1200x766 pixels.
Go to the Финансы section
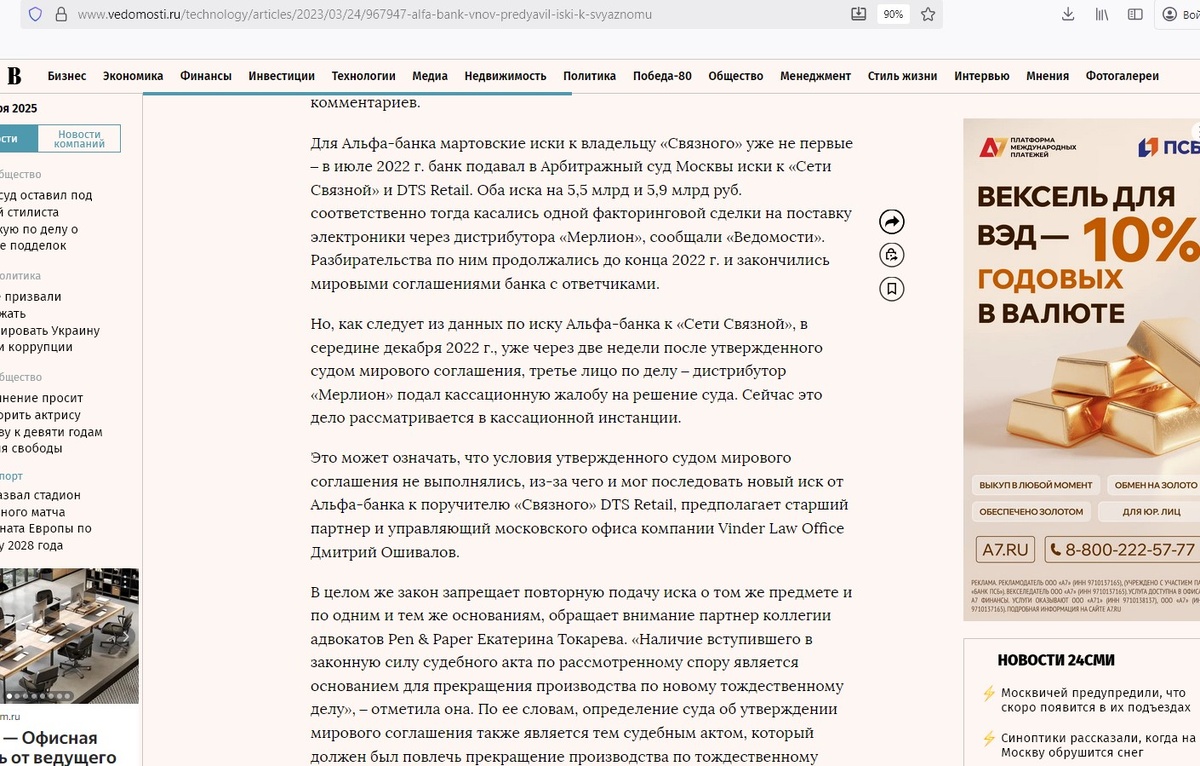click(x=206, y=76)
